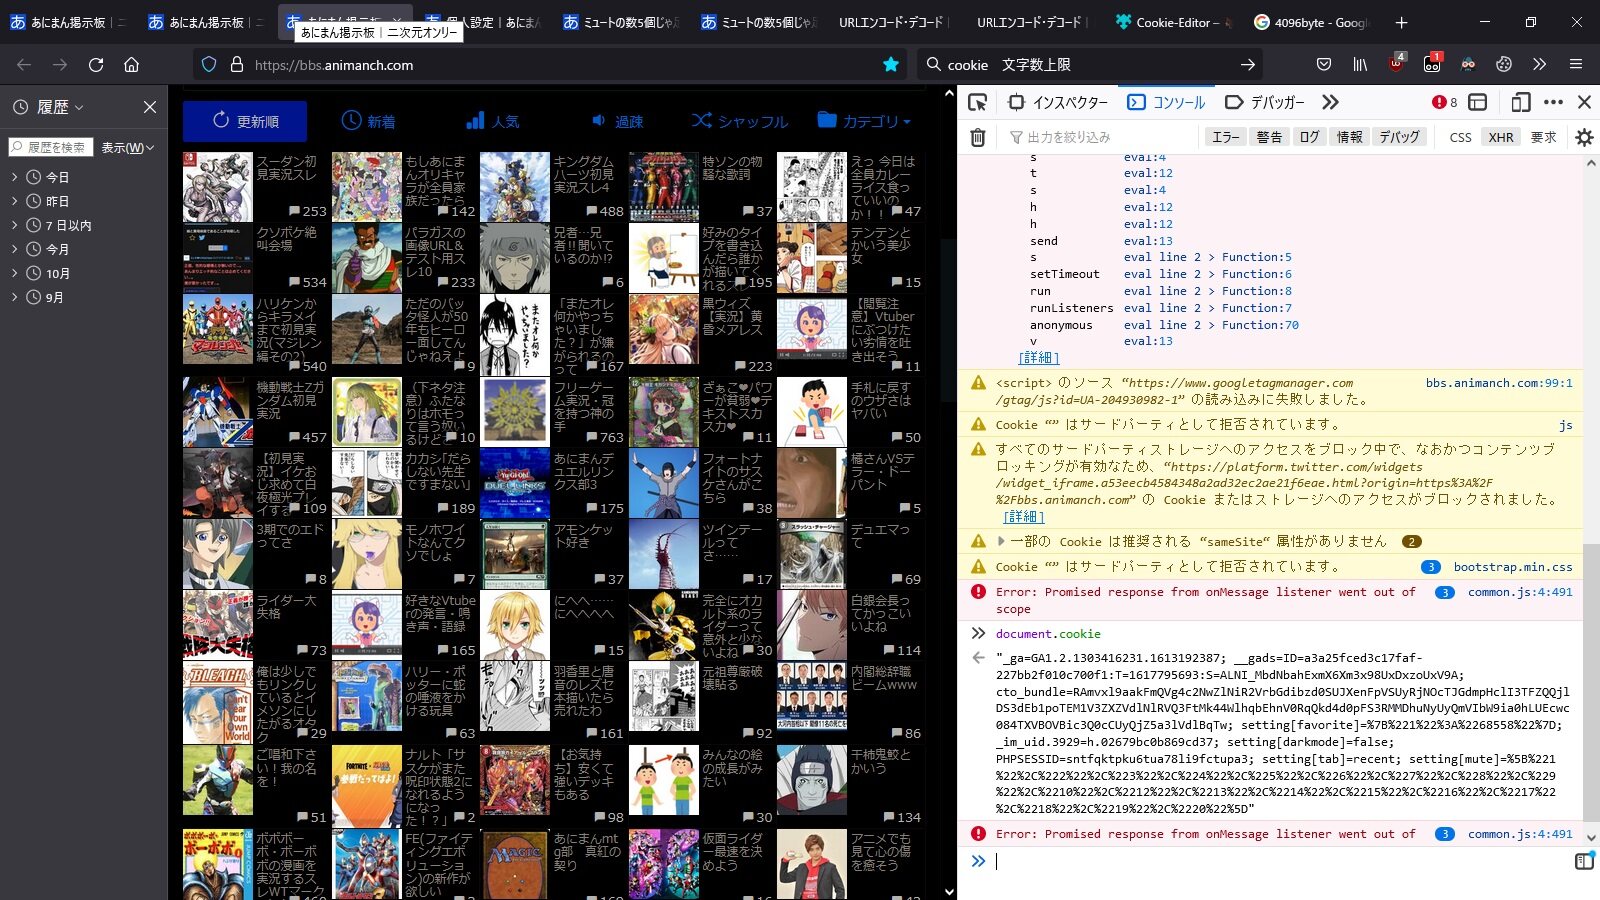Image resolution: width=1600 pixels, height=900 pixels.
Task: Switch to 4096byte Google browser tab
Action: click(x=1311, y=22)
